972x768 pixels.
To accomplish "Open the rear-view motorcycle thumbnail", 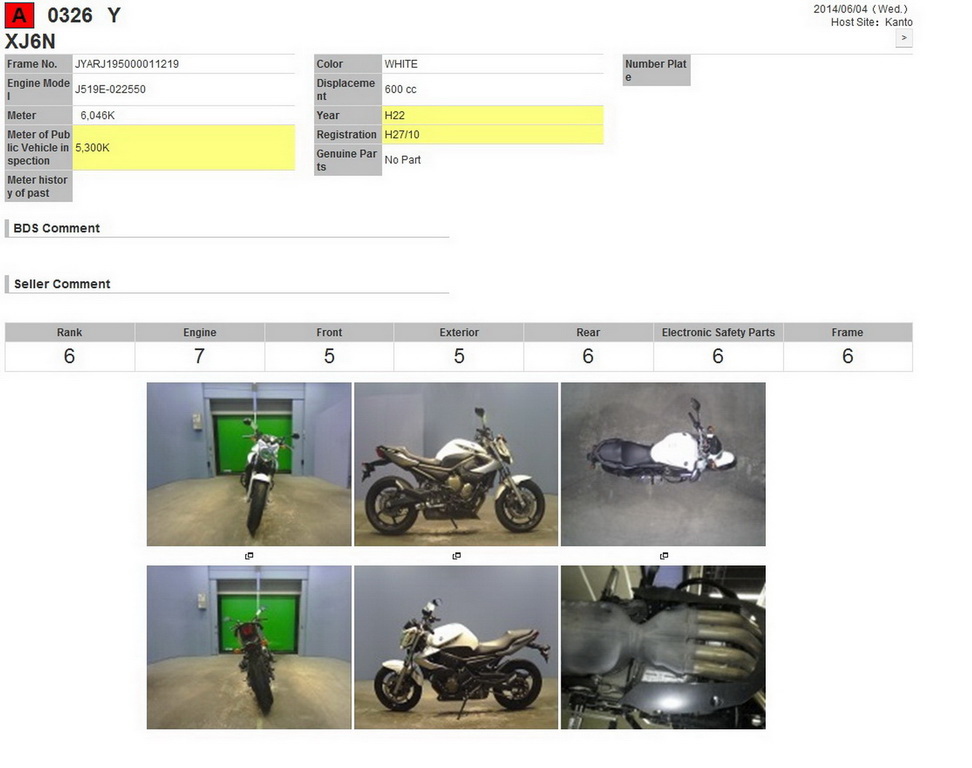I will [248, 647].
